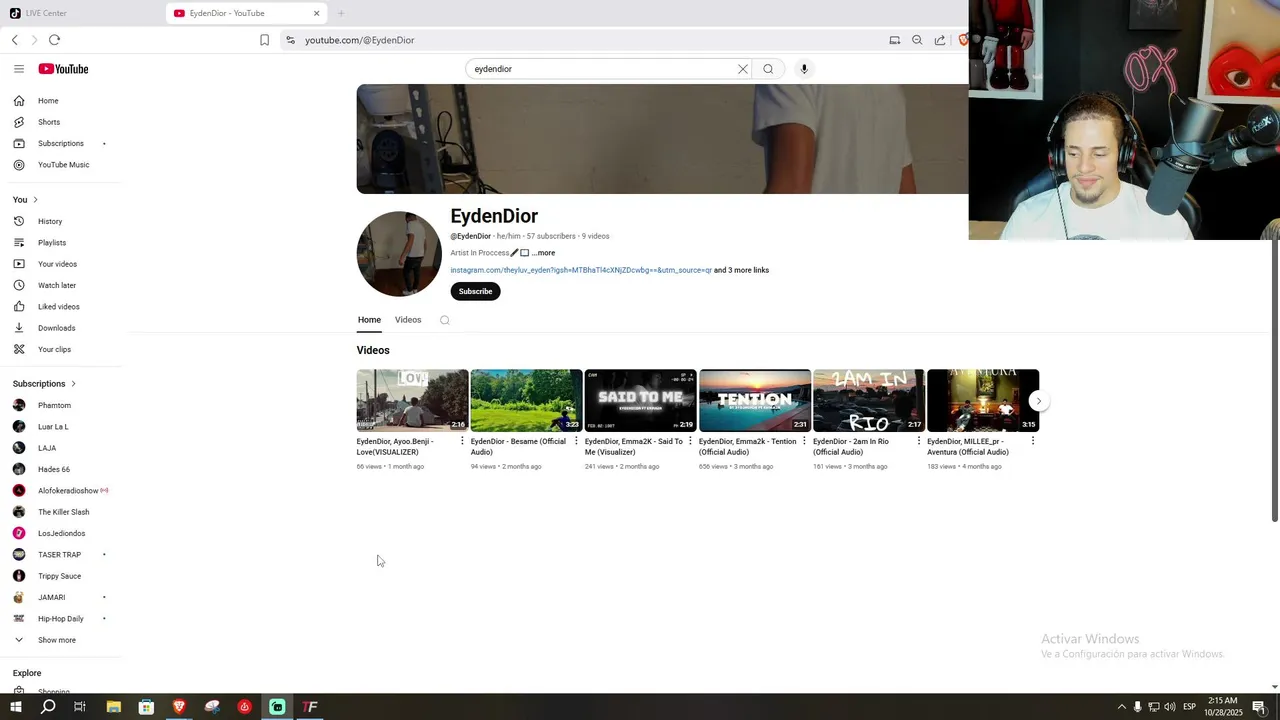Click the EydenDior channel avatar
This screenshot has height=720, width=1280.
[399, 254]
